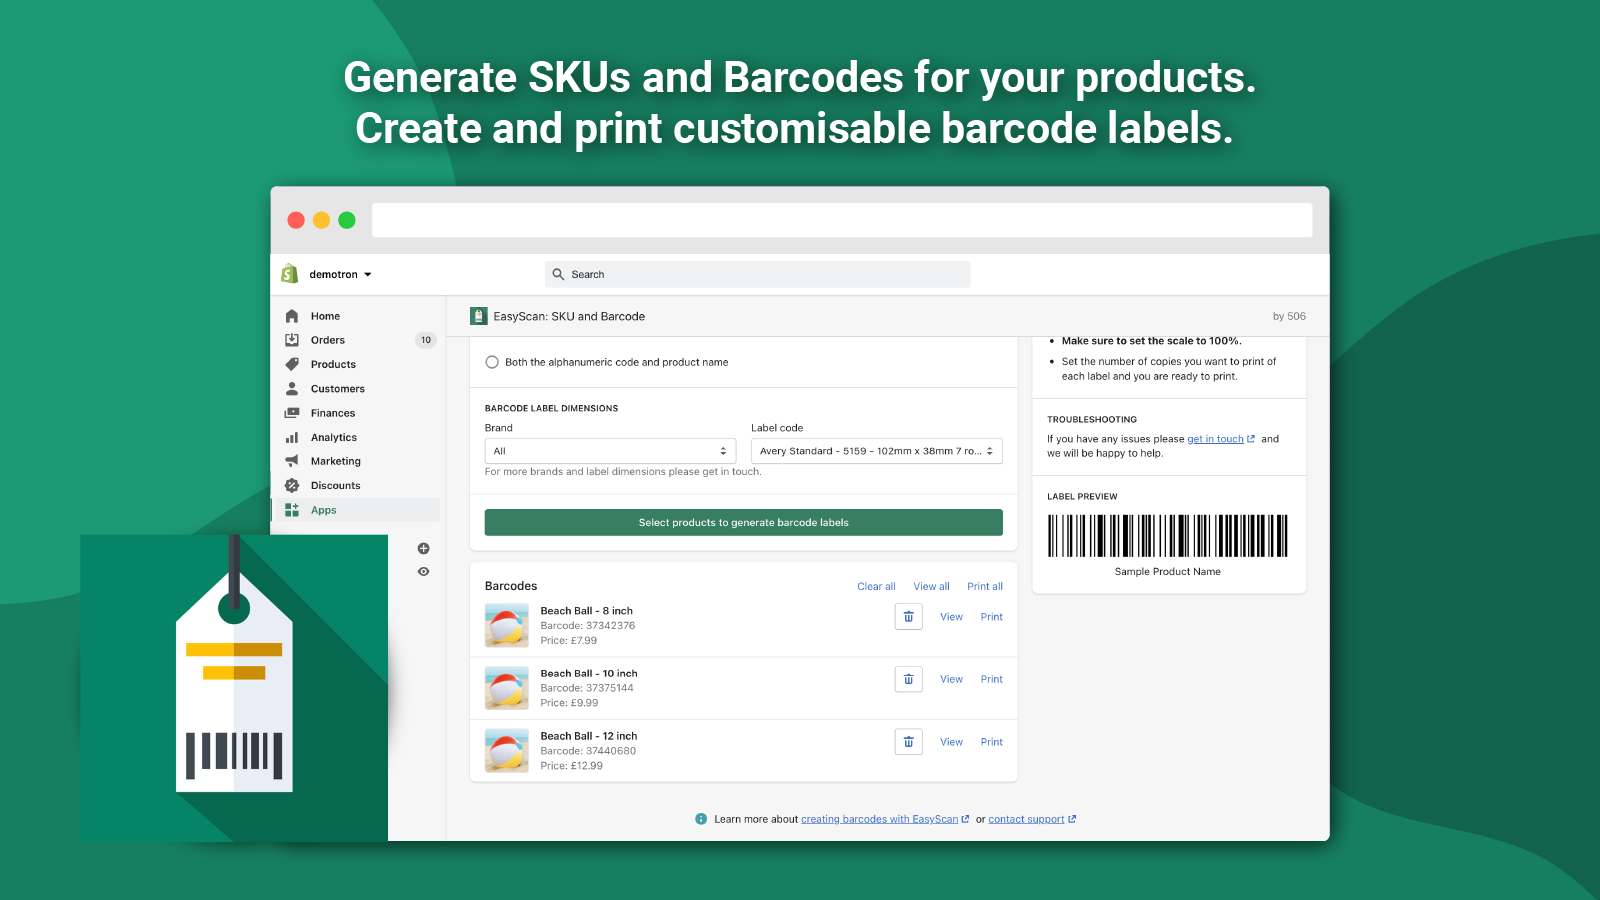The width and height of the screenshot is (1600, 900).
Task: Delete Beach Ball - 12 inch barcode entry
Action: coord(908,741)
